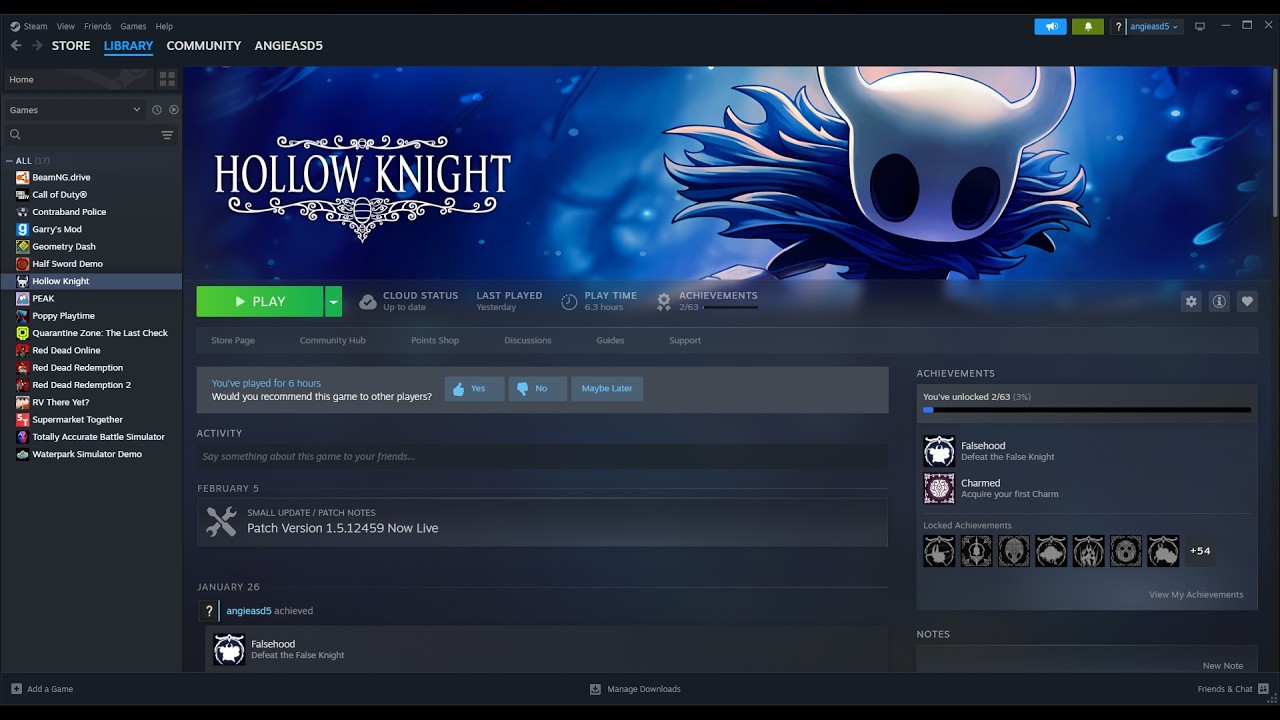Image resolution: width=1280 pixels, height=720 pixels.
Task: Switch to the COMMUNITY tab
Action: (x=204, y=46)
